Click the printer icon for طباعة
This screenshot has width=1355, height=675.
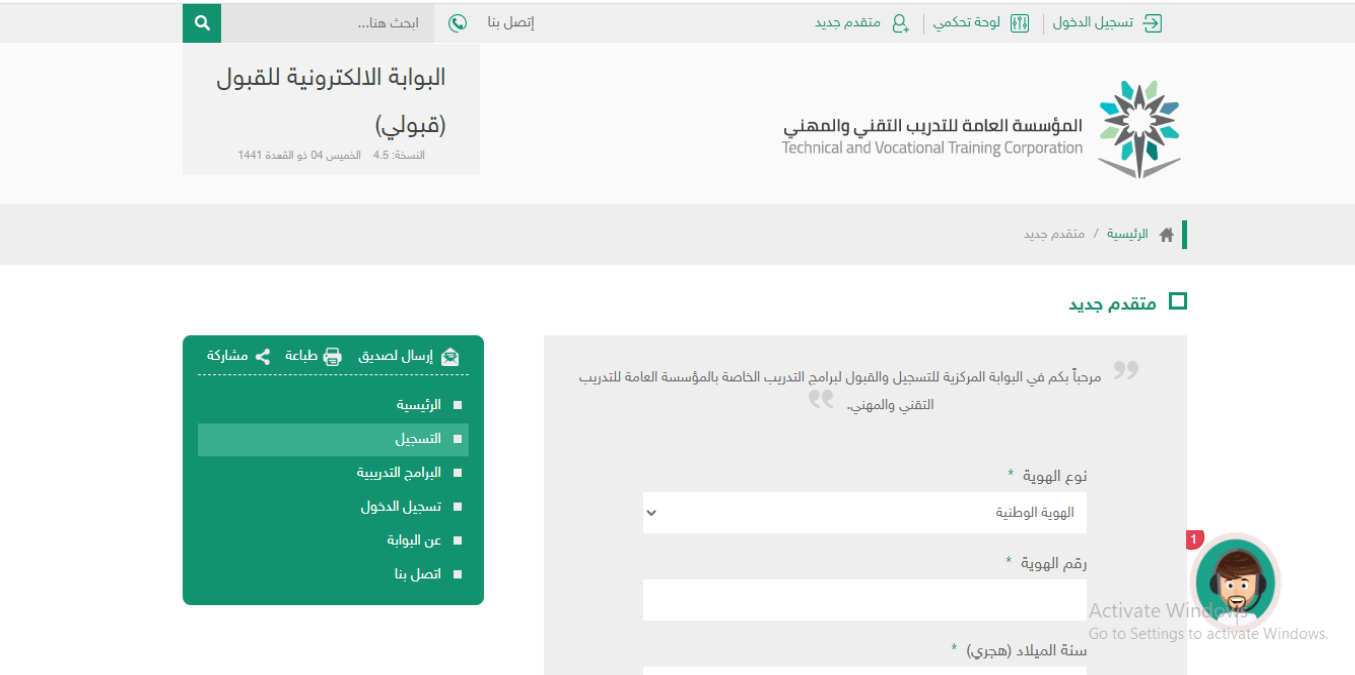click(x=332, y=356)
